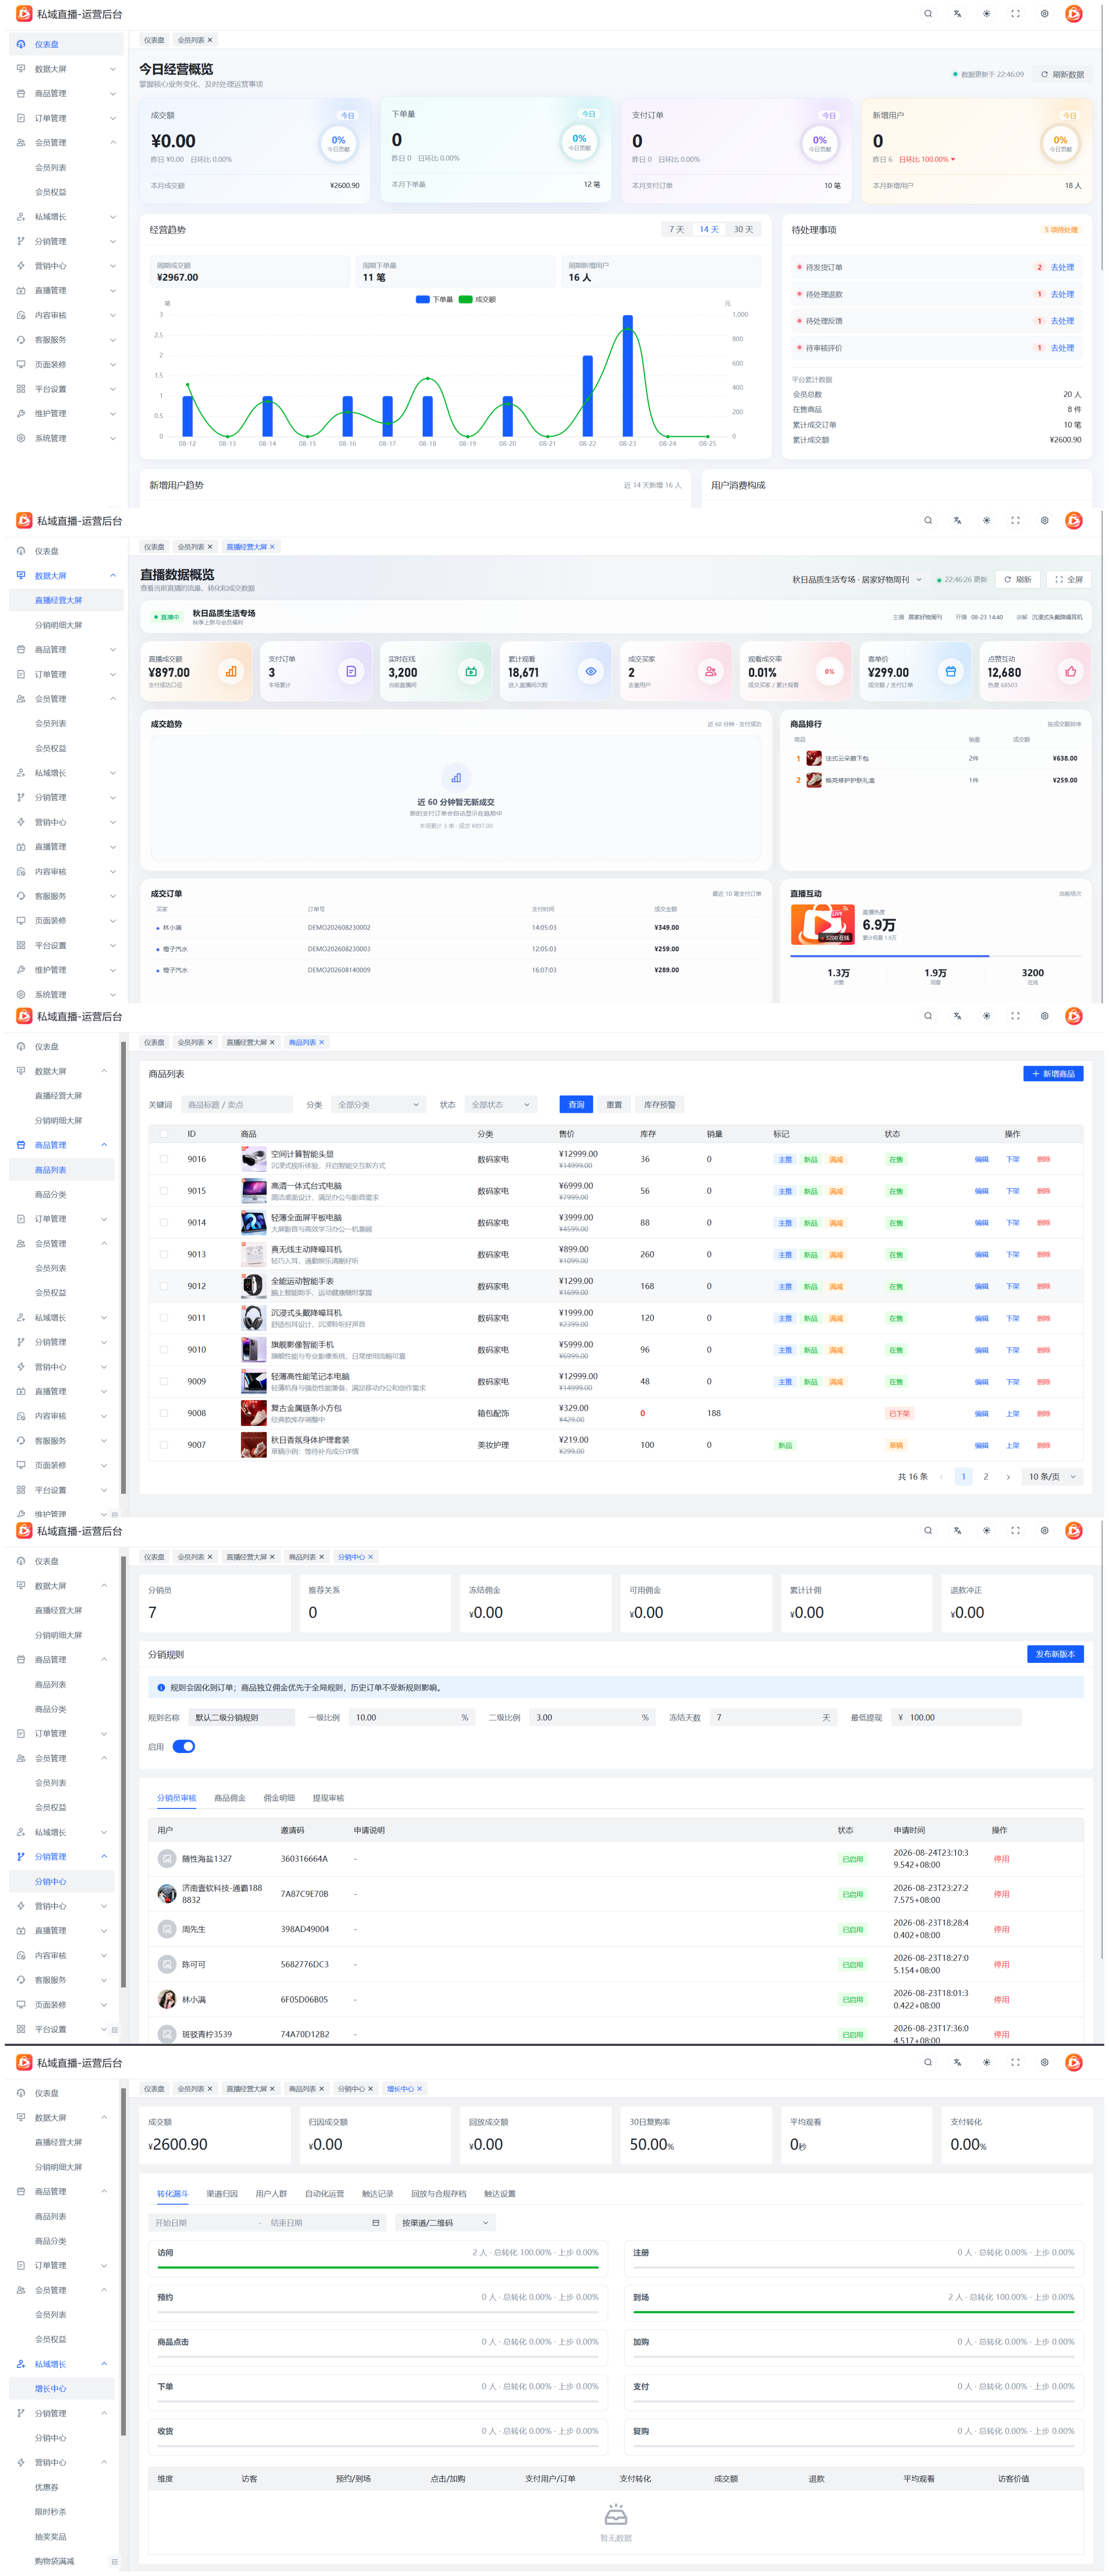Switch to the 渠道归因 tab

pyautogui.click(x=222, y=2193)
